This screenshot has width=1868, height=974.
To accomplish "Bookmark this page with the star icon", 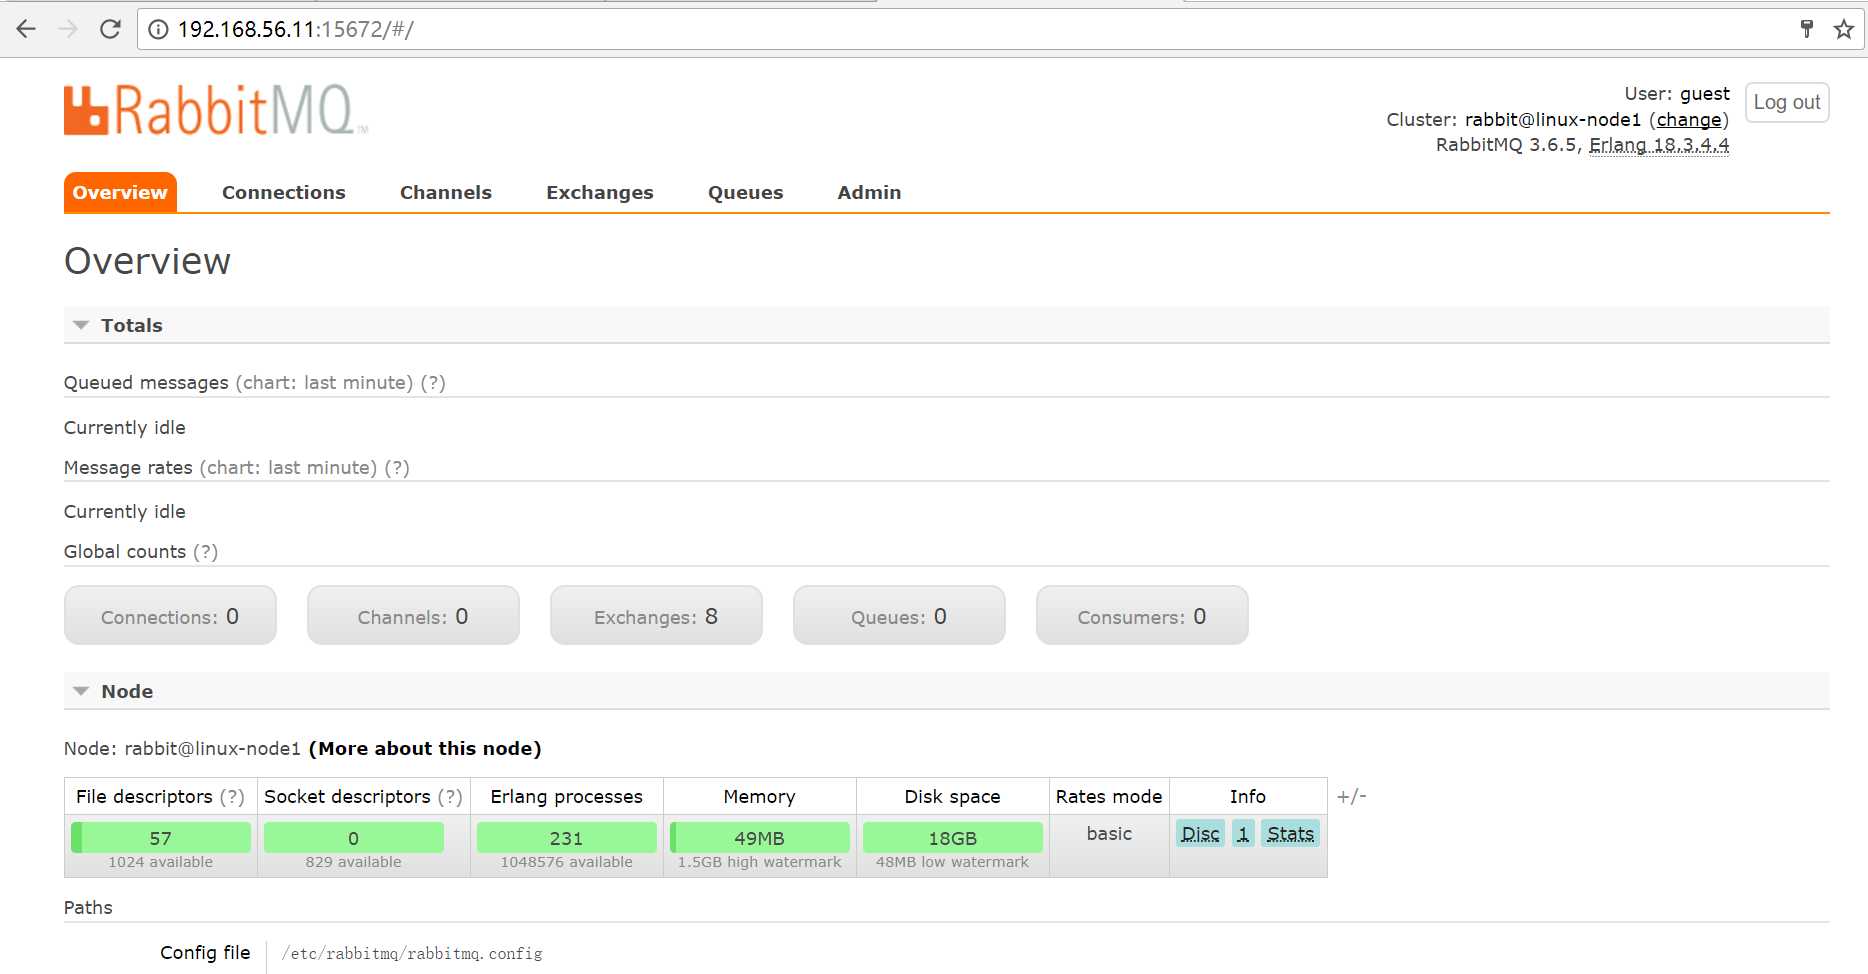I will point(1844,29).
